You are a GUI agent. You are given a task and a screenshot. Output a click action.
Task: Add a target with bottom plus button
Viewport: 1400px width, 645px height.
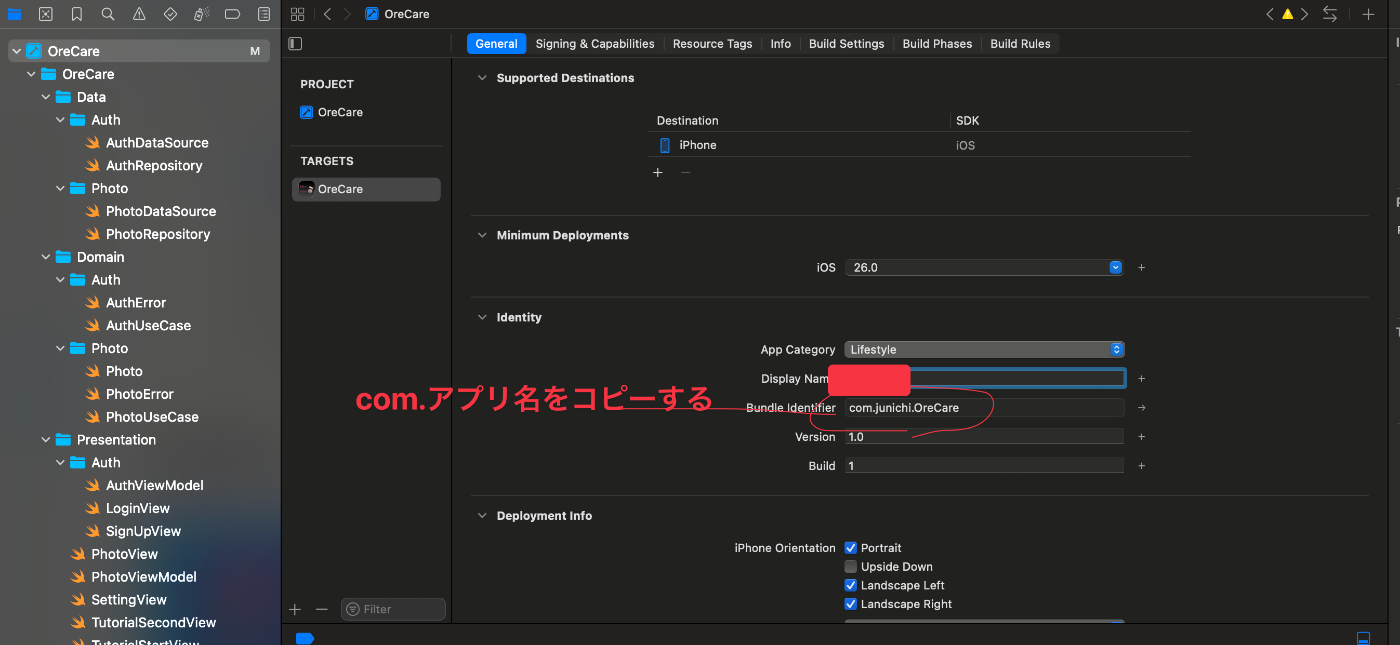[295, 609]
